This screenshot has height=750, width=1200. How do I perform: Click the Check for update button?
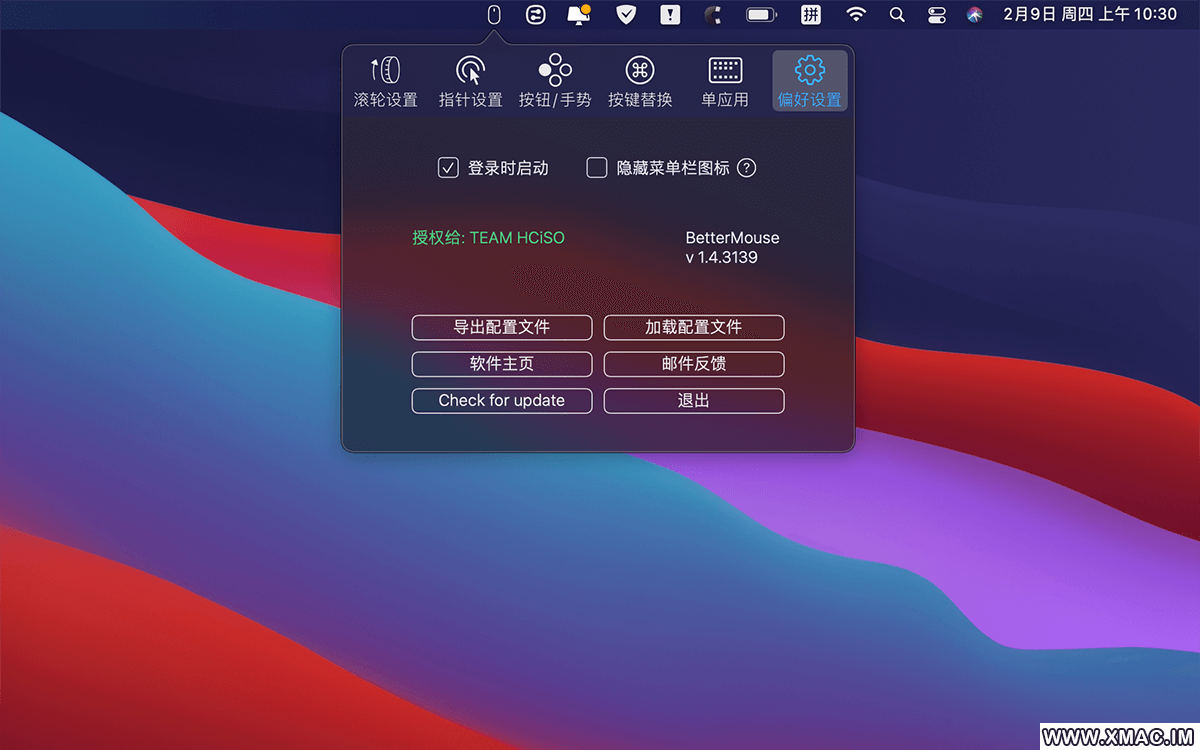pos(502,401)
